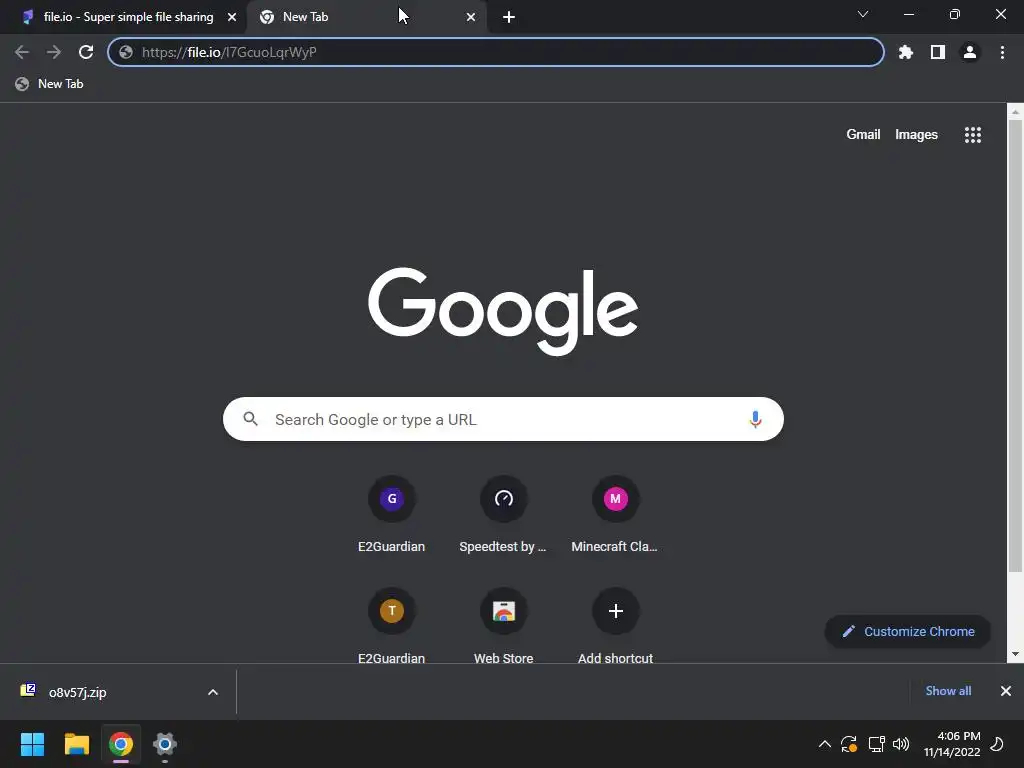The height and width of the screenshot is (768, 1024).
Task: Click the site info globe icon
Action: pos(126,52)
